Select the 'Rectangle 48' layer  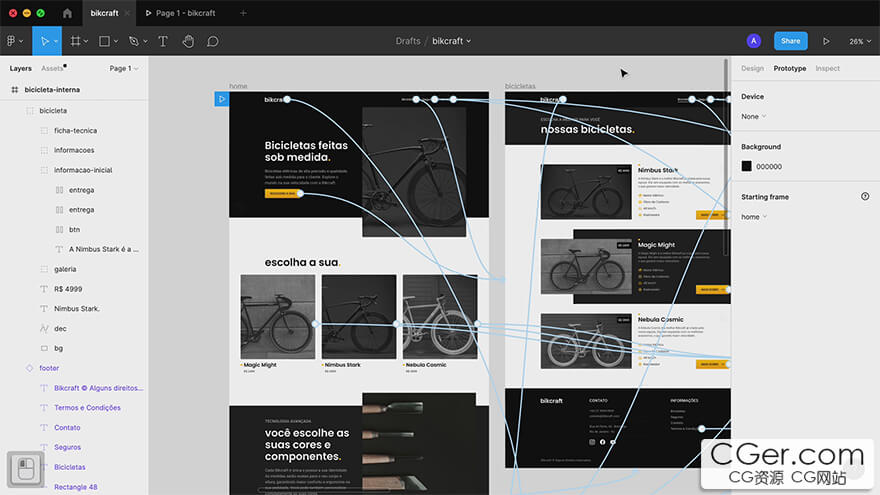[x=74, y=487]
